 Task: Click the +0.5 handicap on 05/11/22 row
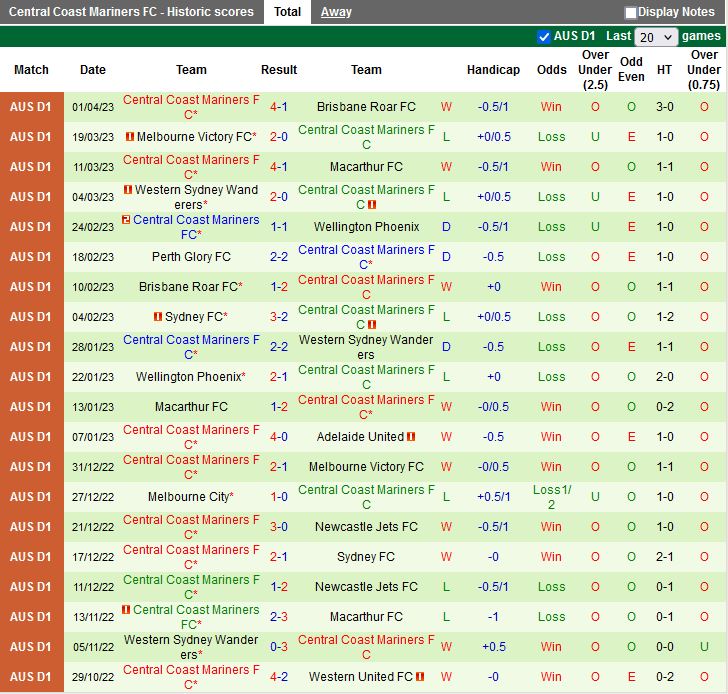coord(494,647)
